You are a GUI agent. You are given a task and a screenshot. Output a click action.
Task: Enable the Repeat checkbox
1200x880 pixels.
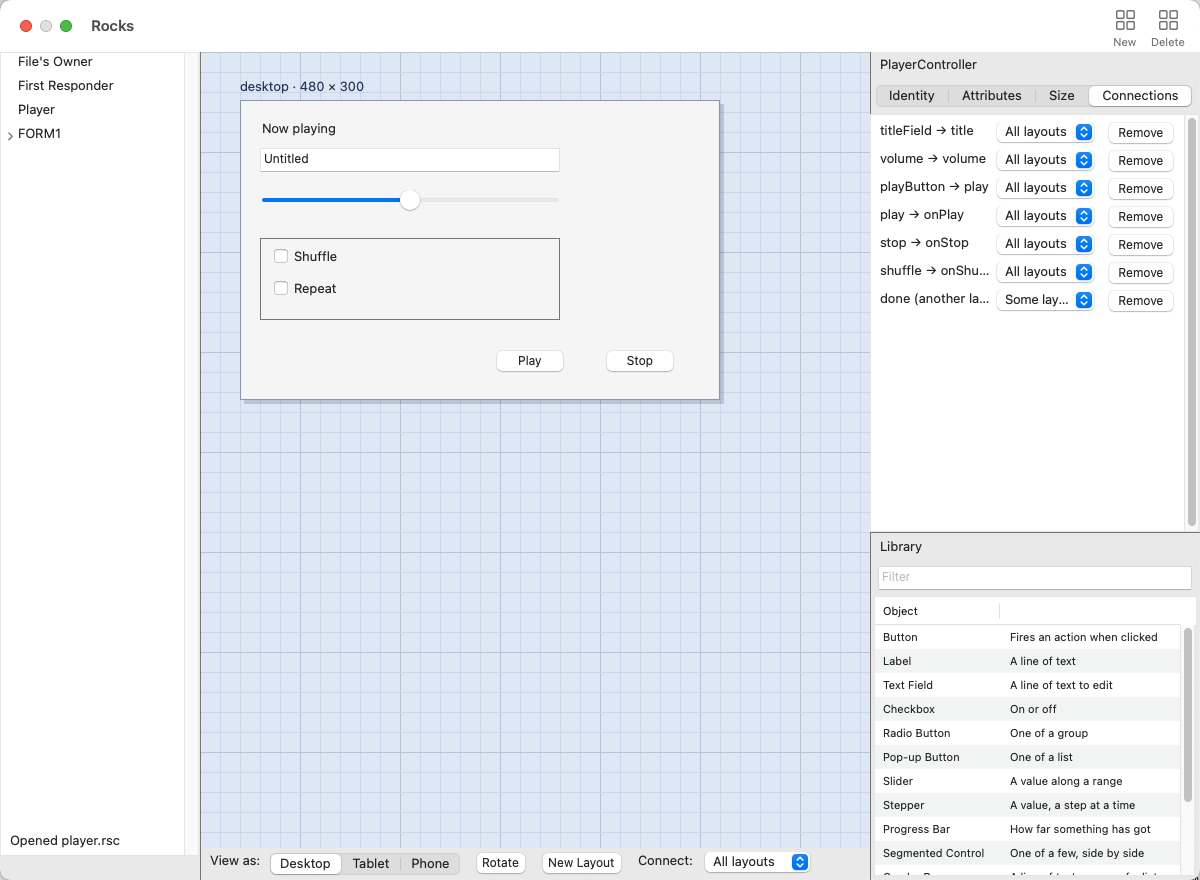click(281, 288)
